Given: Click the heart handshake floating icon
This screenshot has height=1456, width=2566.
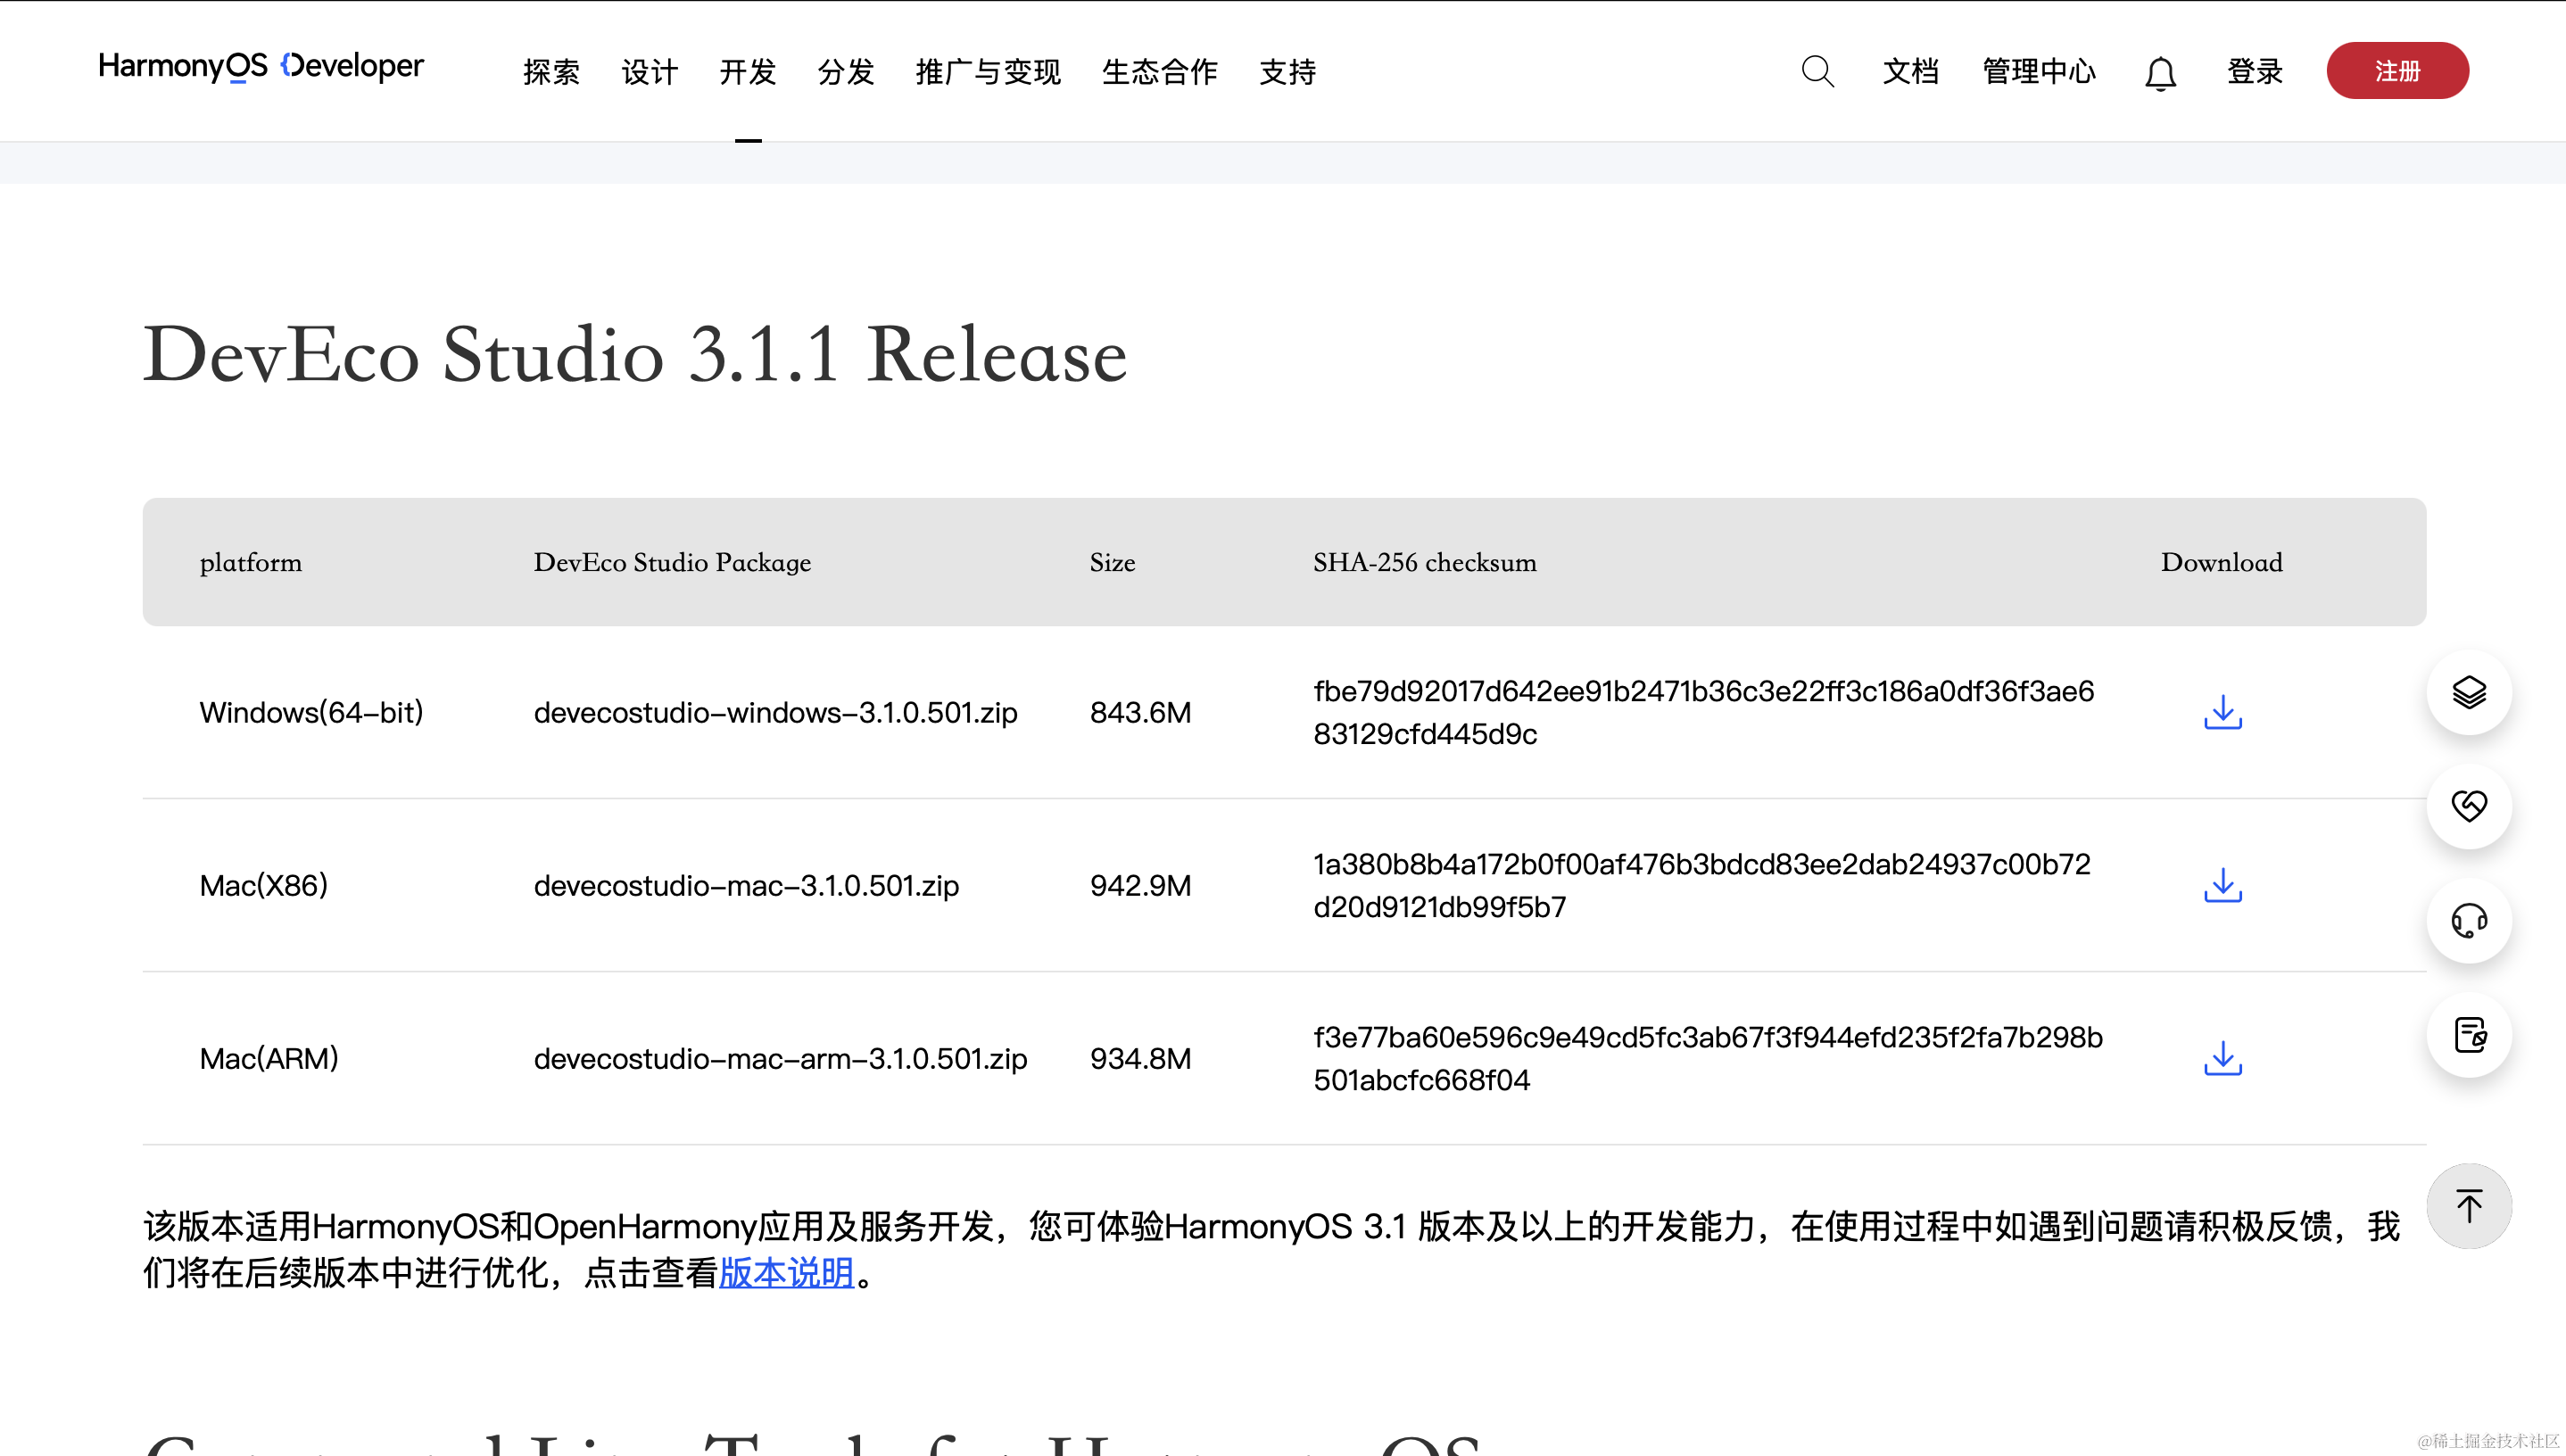Looking at the screenshot, I should [x=2468, y=806].
